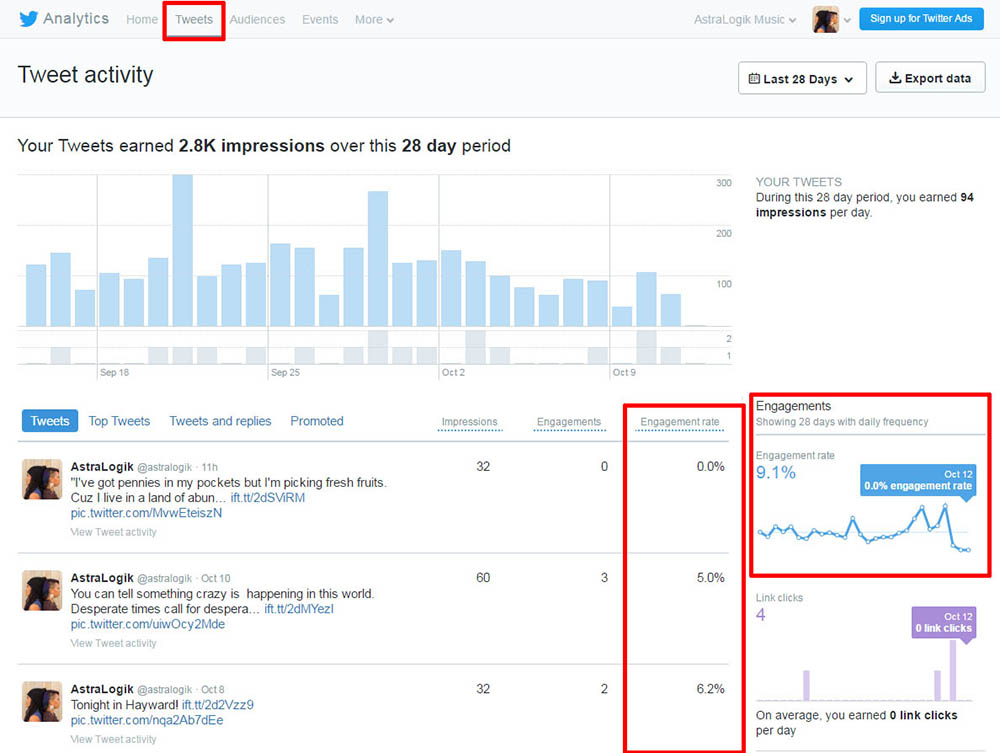The height and width of the screenshot is (753, 1000).
Task: Click the Sep 25 chart axis label
Action: [285, 372]
